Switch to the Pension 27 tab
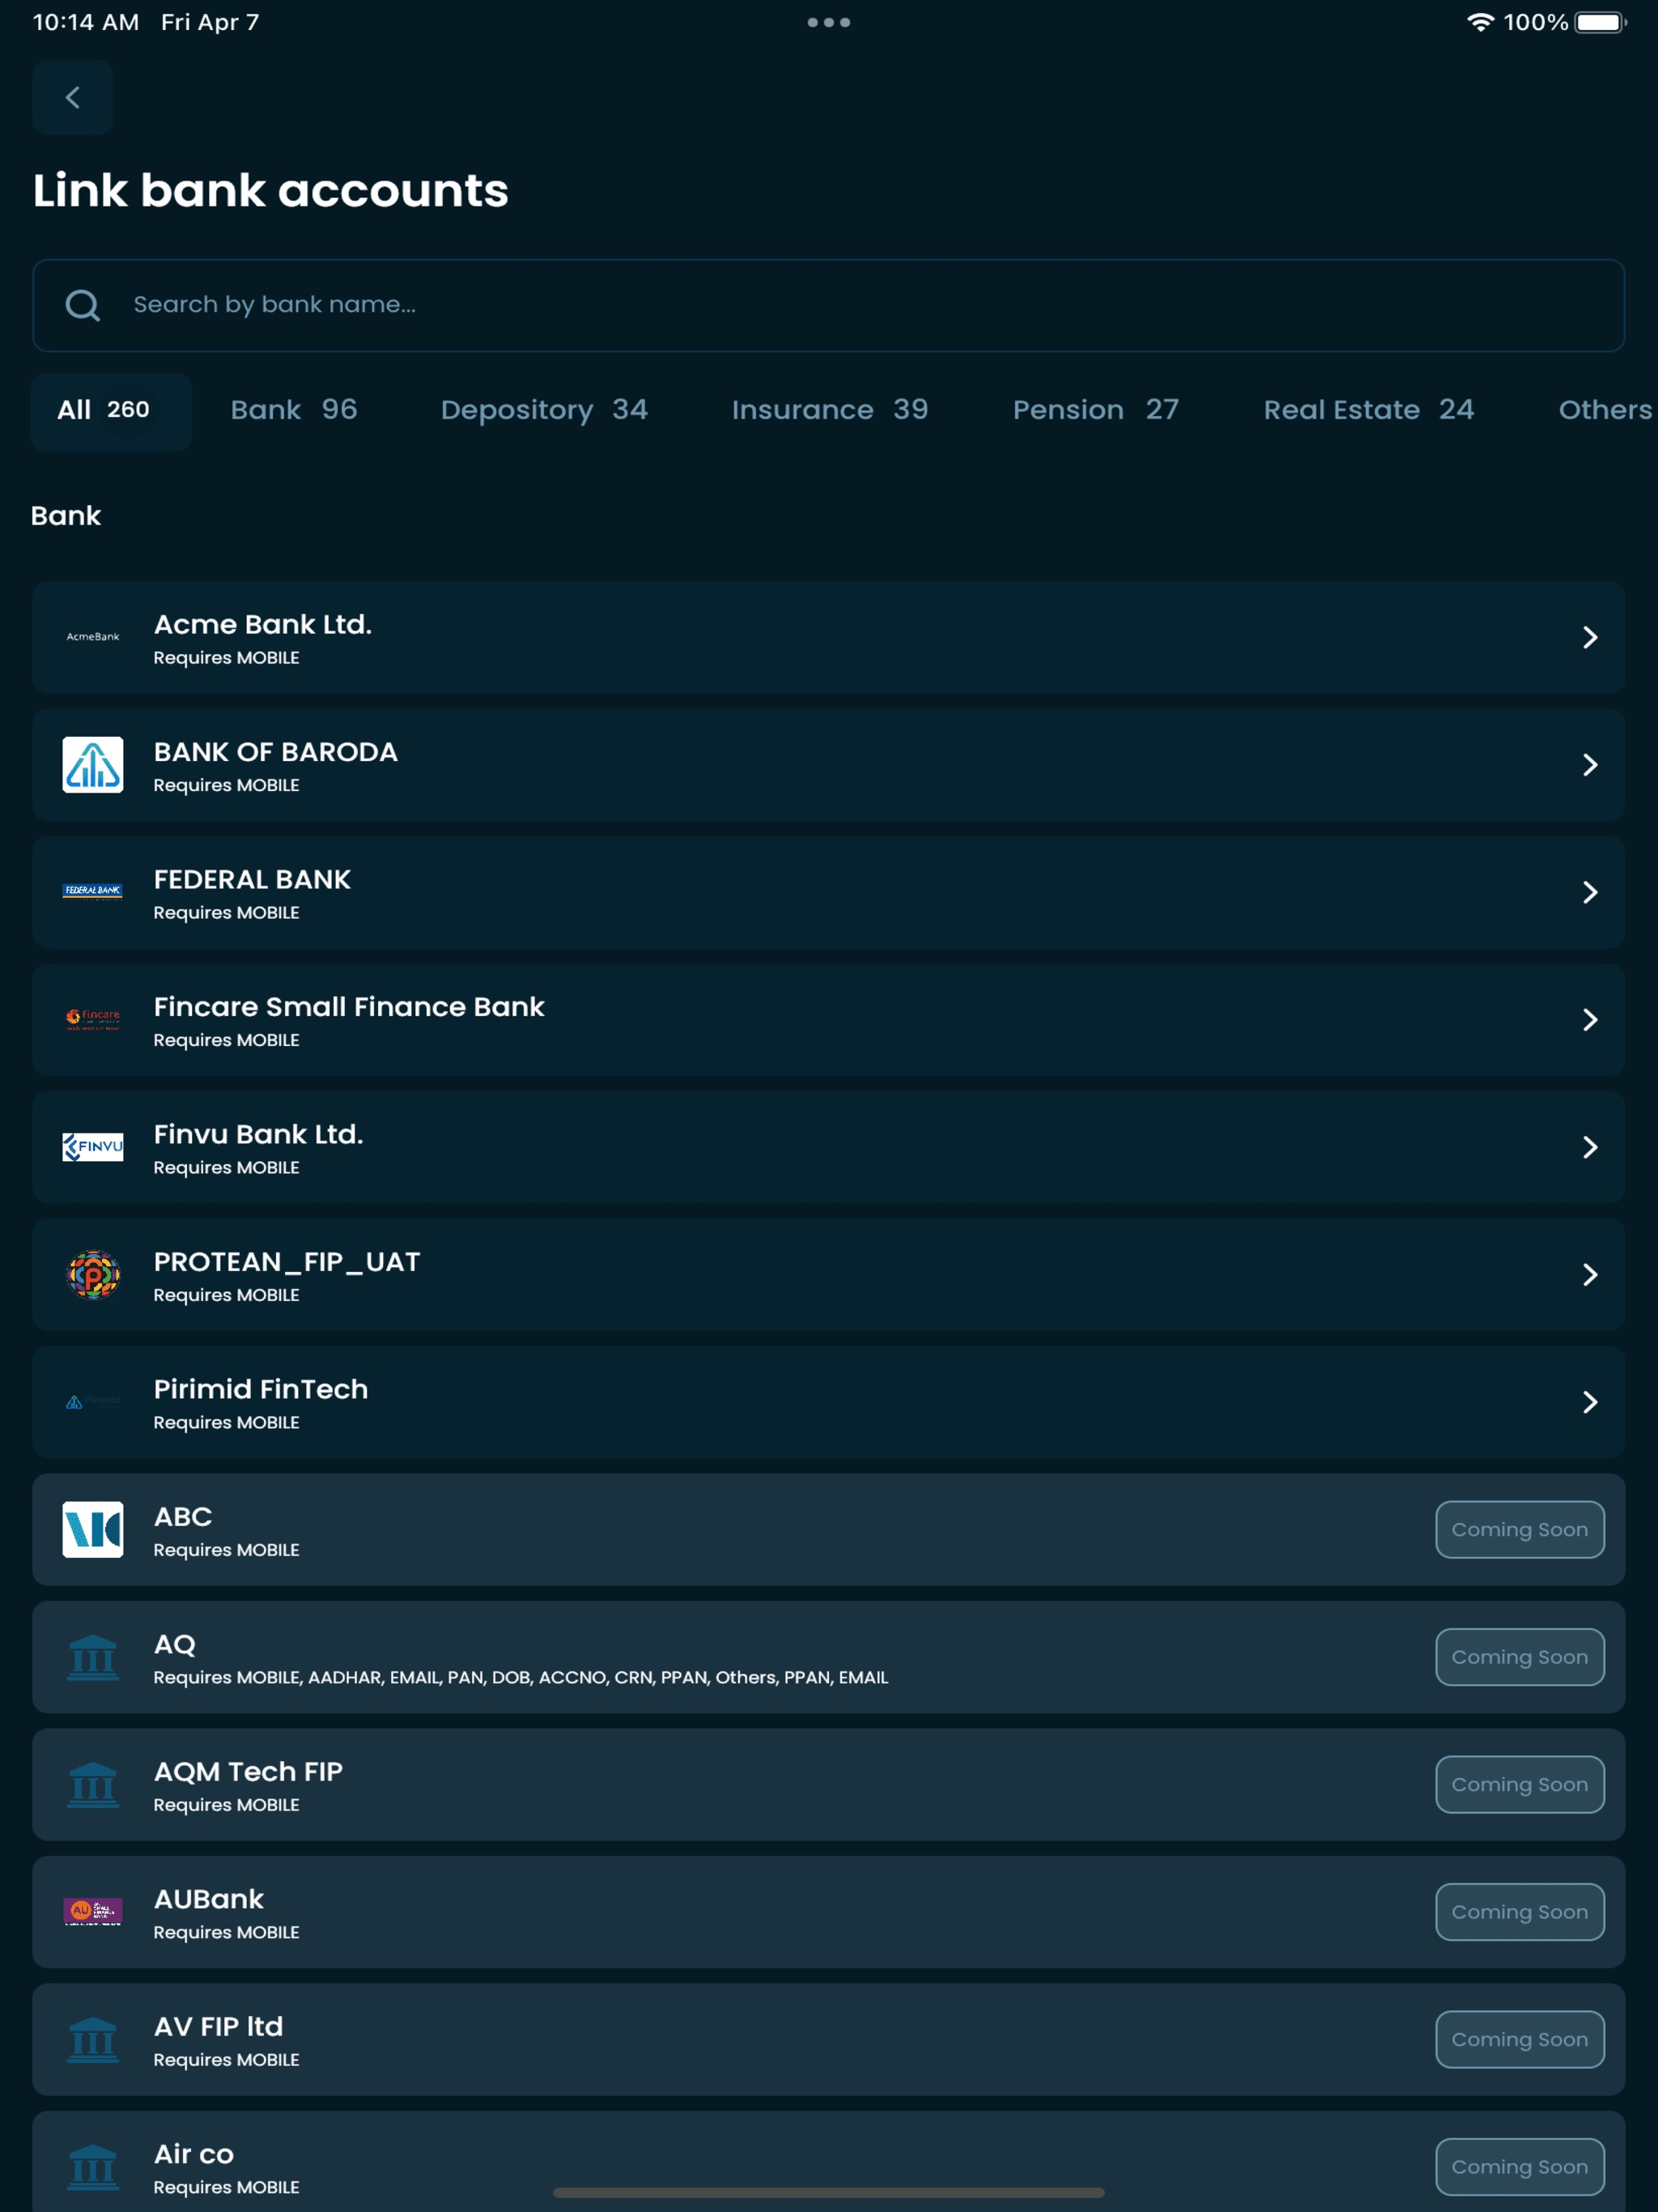This screenshot has width=1658, height=2212. click(1096, 410)
